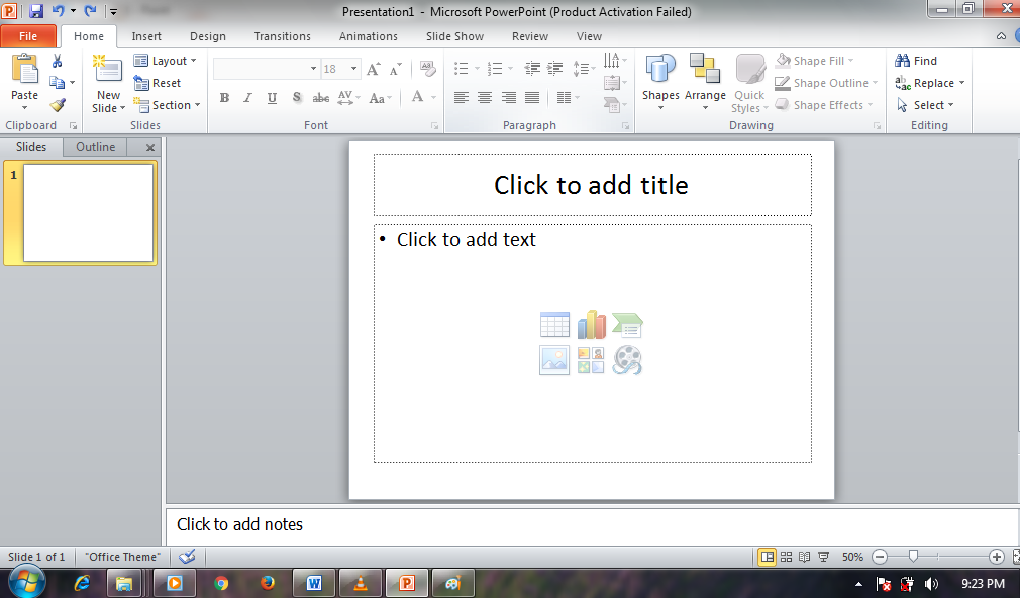This screenshot has height=604, width=1020.
Task: Decrease list indent level
Action: click(532, 68)
